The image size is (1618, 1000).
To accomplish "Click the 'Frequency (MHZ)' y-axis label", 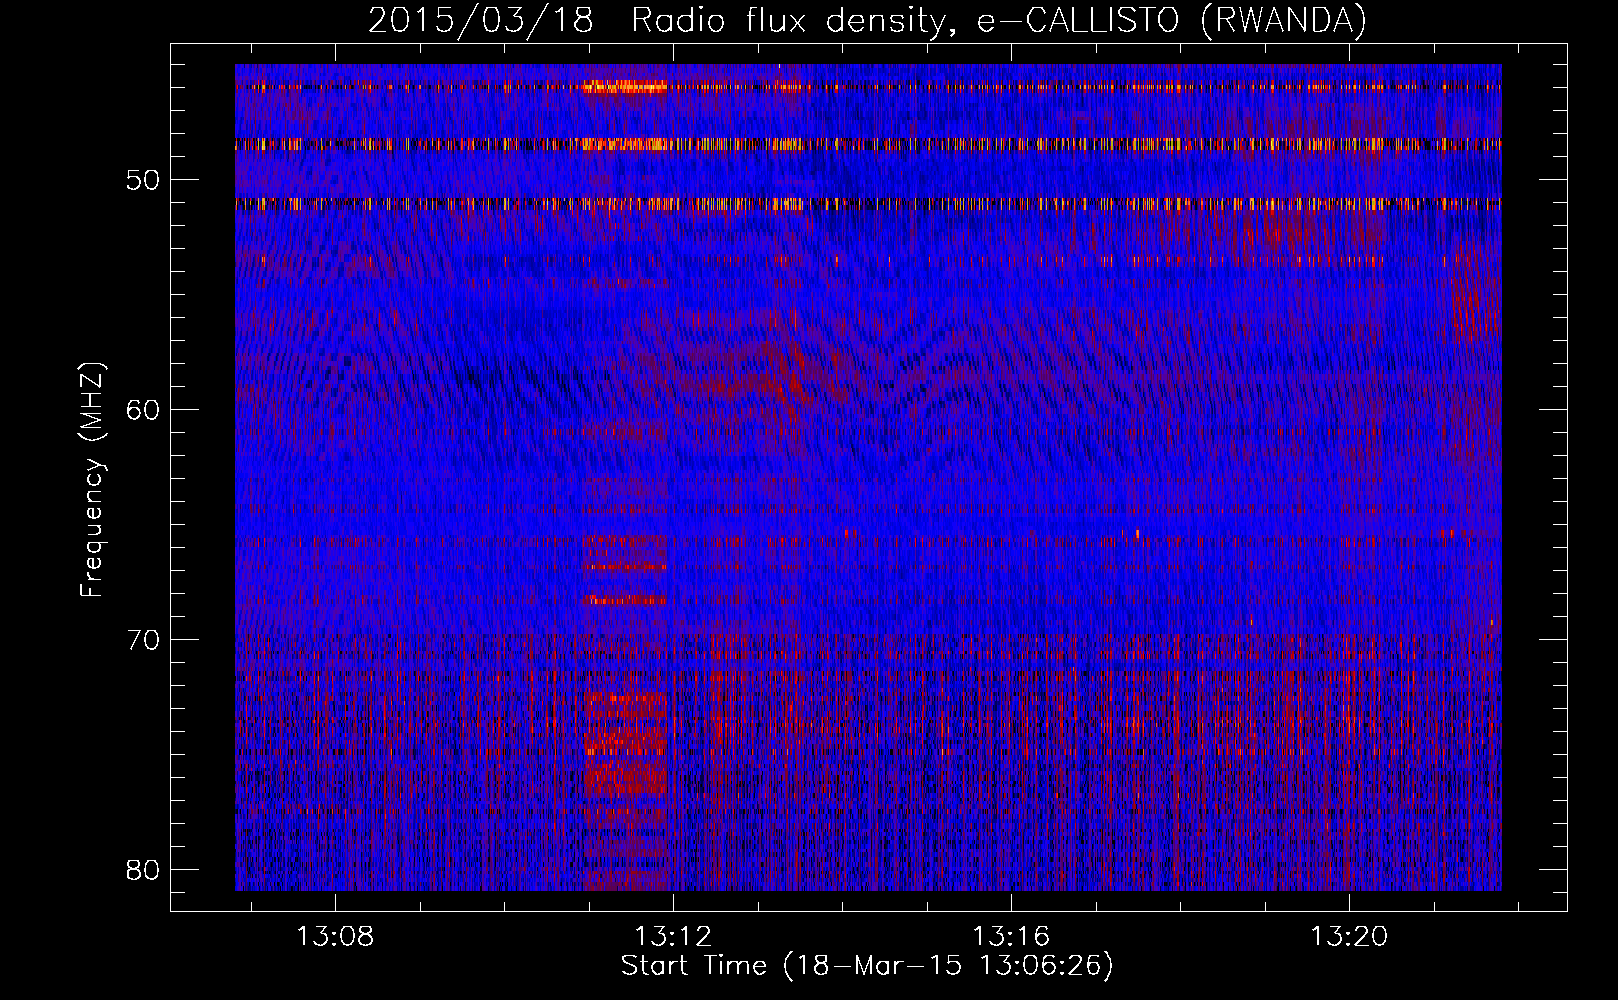I will pyautogui.click(x=92, y=480).
